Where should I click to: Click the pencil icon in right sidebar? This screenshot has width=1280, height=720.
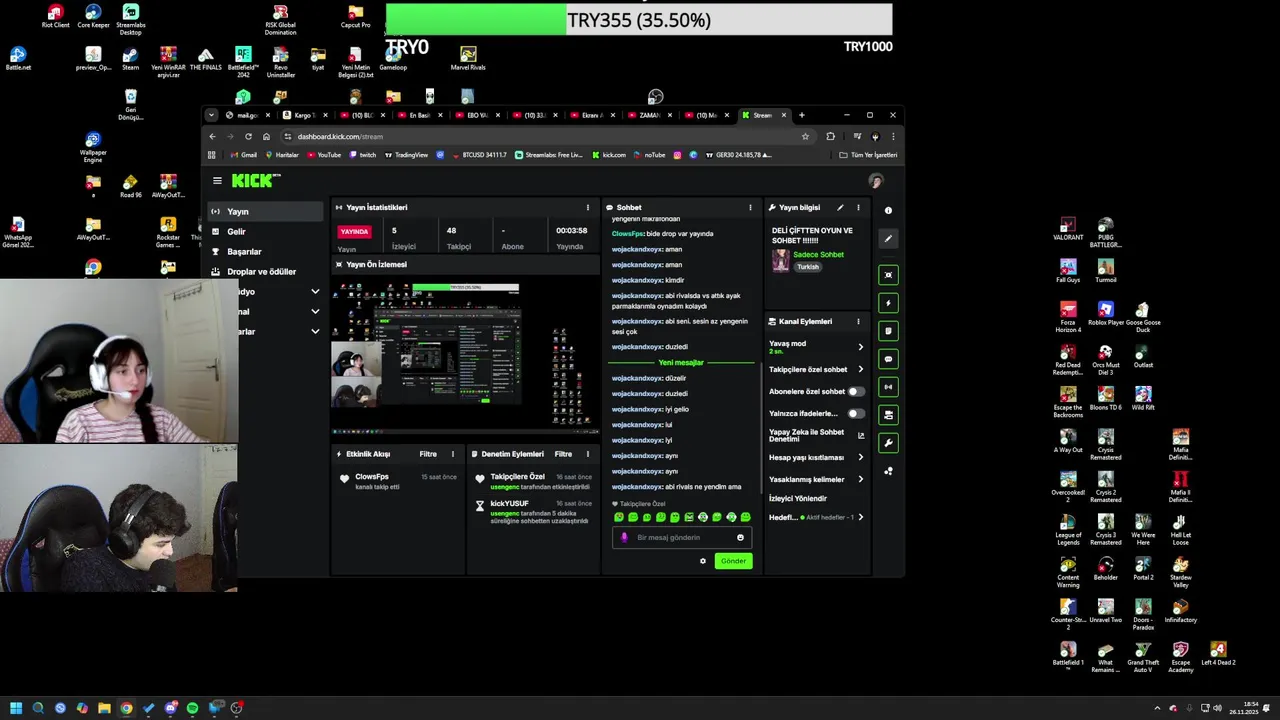coord(888,239)
